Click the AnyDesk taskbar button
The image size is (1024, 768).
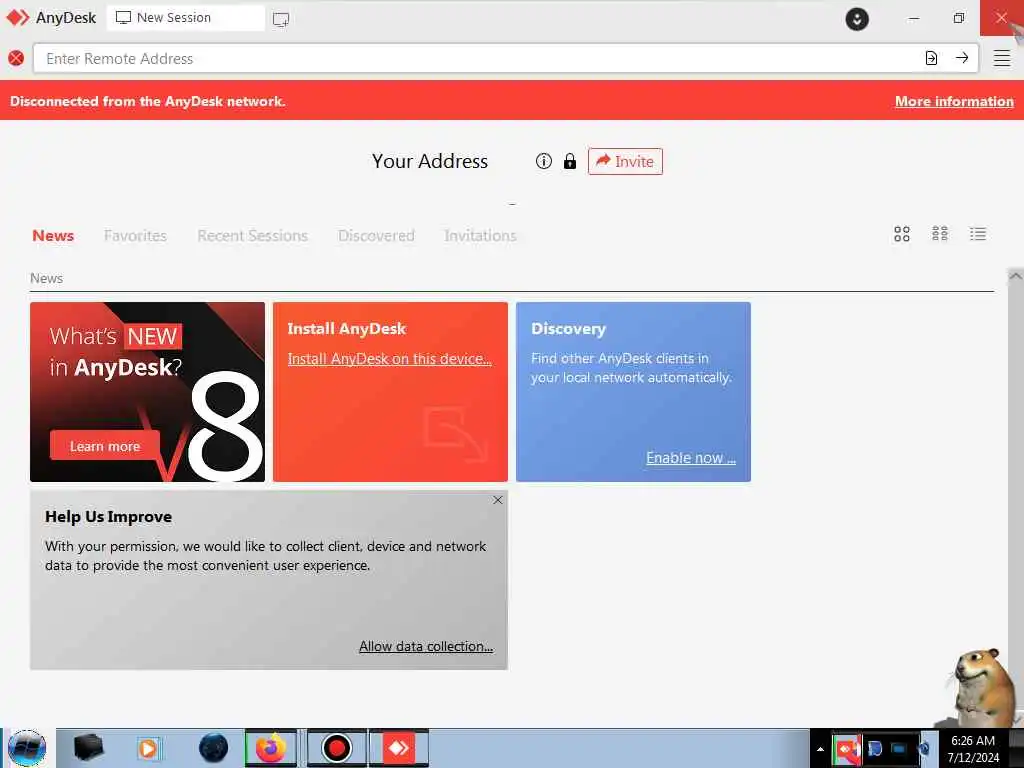(398, 748)
